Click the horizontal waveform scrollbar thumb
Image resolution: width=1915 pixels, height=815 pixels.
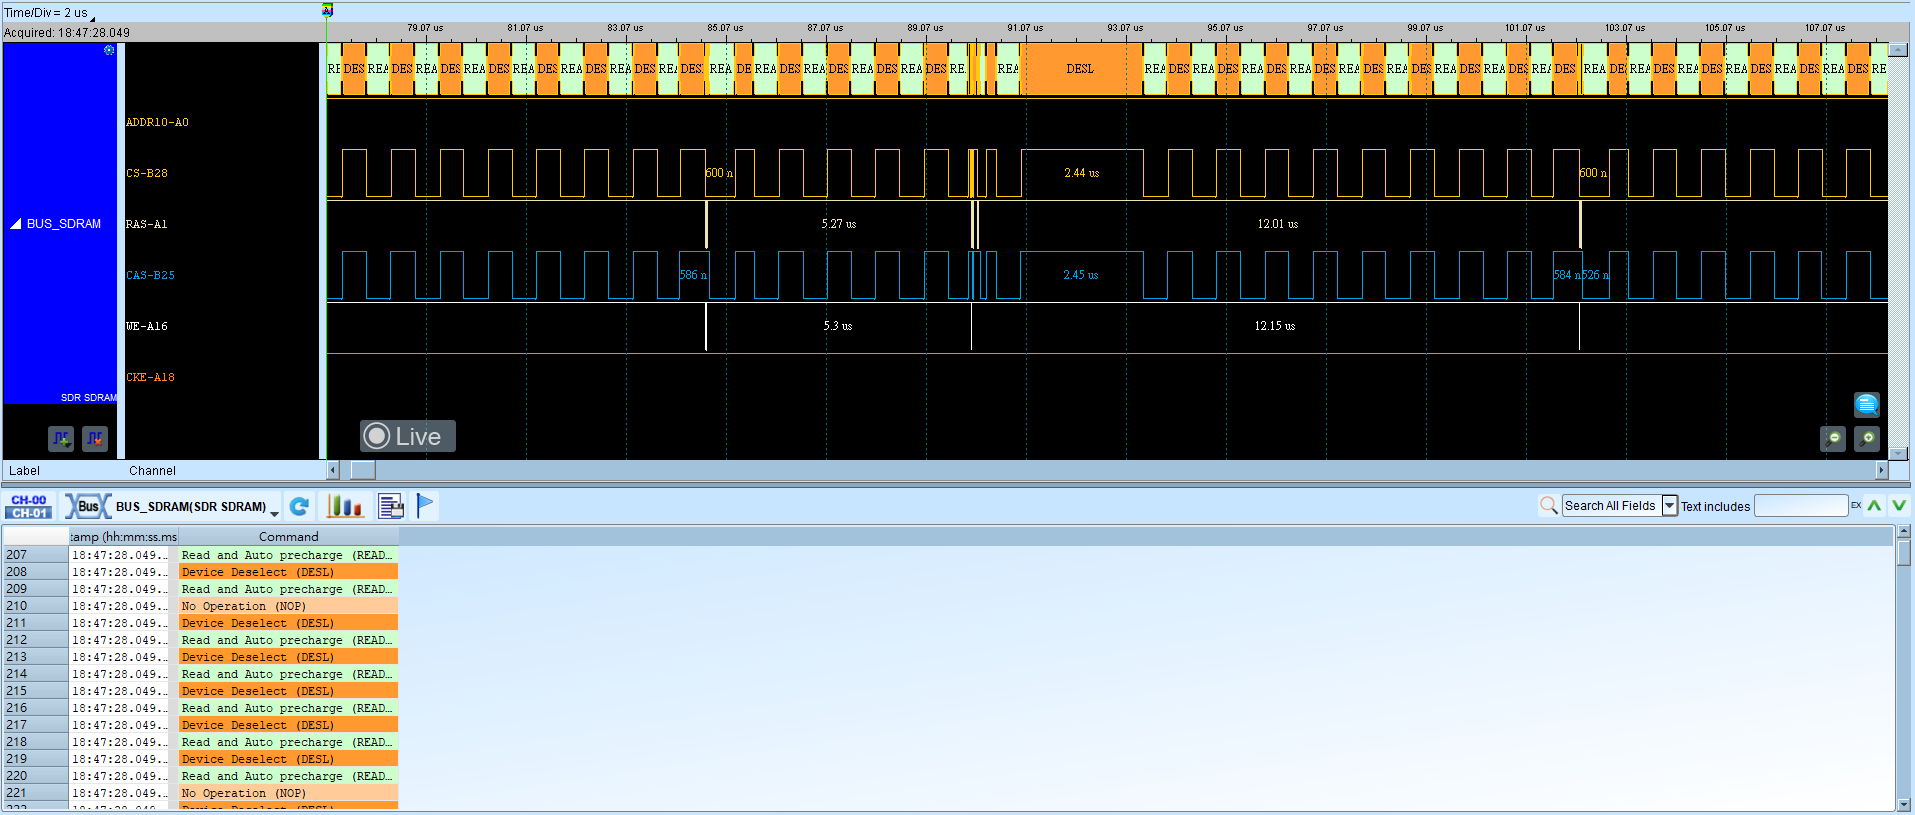363,470
